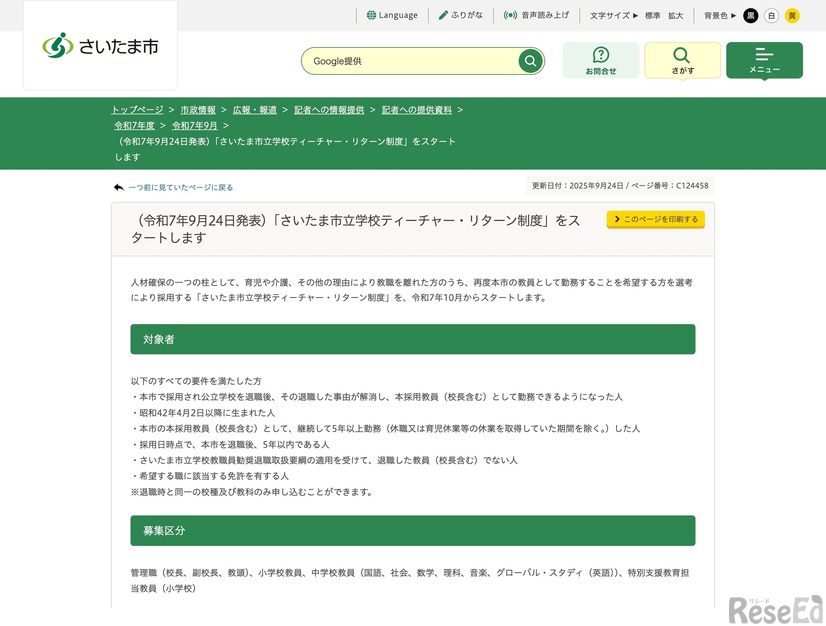Choose black 黒 background color
This screenshot has height=626, width=826.
click(x=751, y=16)
